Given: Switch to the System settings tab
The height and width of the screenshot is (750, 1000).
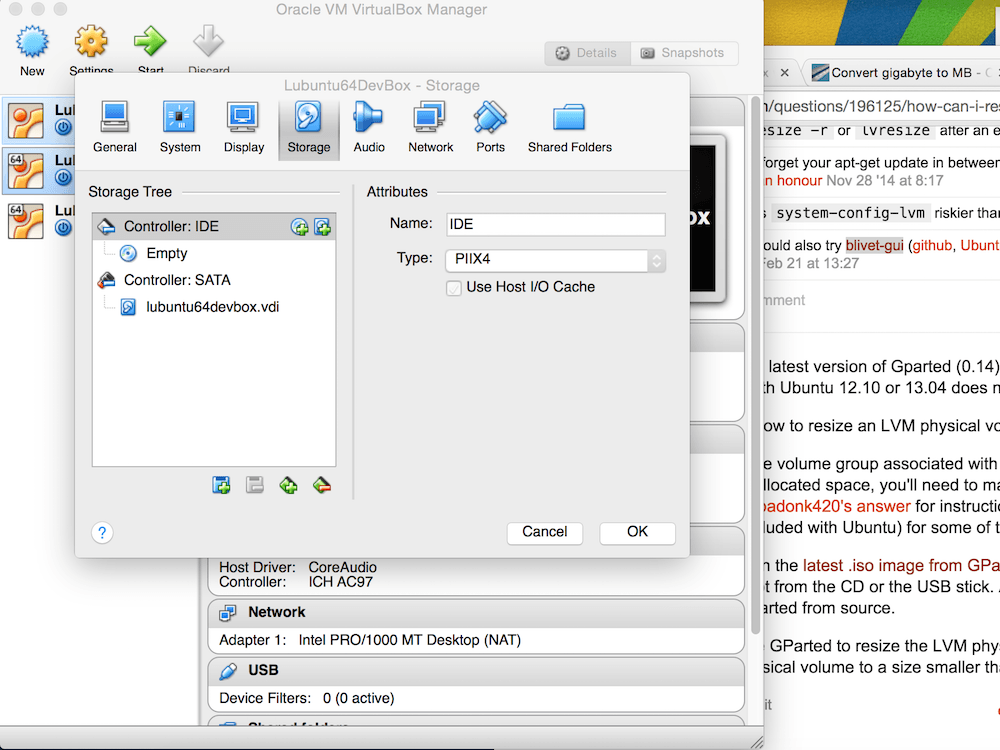Looking at the screenshot, I should 180,128.
